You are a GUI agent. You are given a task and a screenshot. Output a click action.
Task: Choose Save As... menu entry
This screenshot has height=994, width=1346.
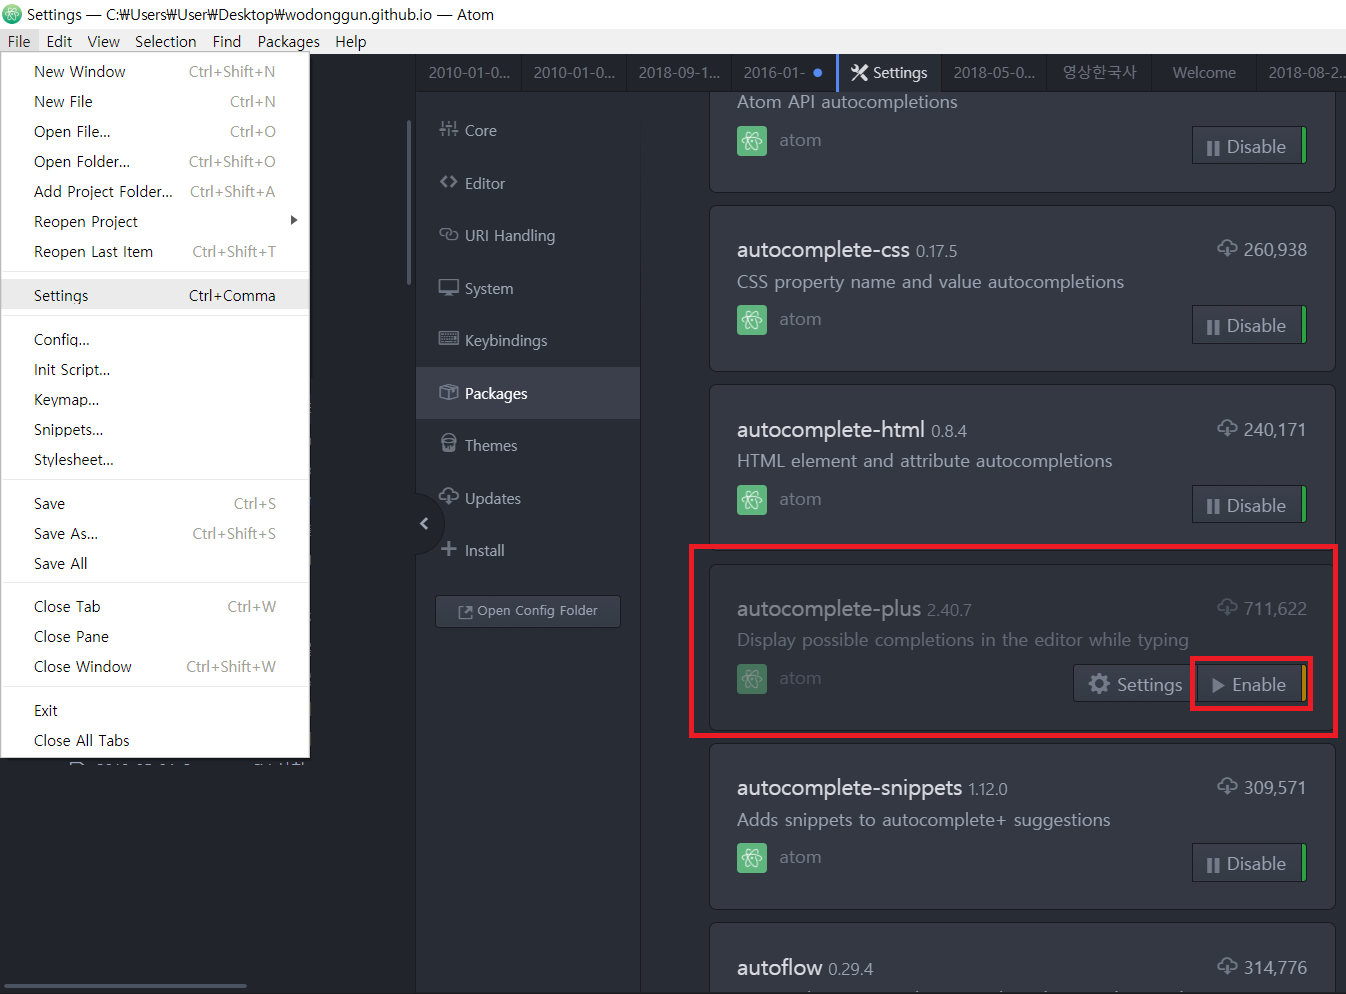[x=155, y=533]
